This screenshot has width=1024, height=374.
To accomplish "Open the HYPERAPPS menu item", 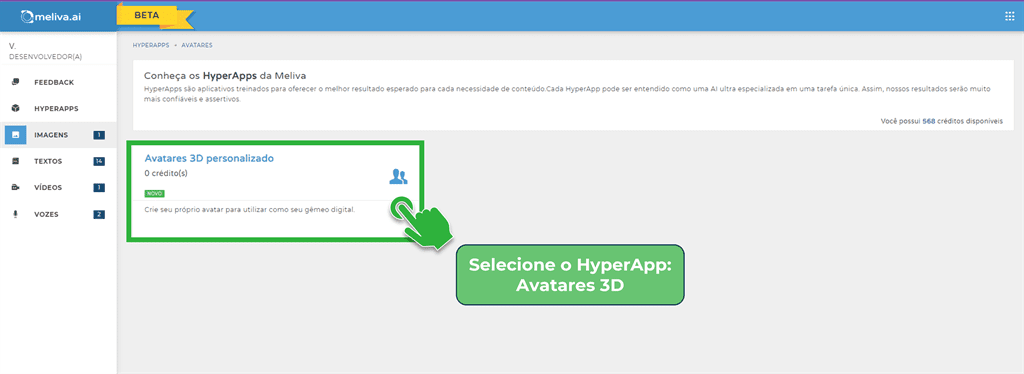I will (56, 108).
